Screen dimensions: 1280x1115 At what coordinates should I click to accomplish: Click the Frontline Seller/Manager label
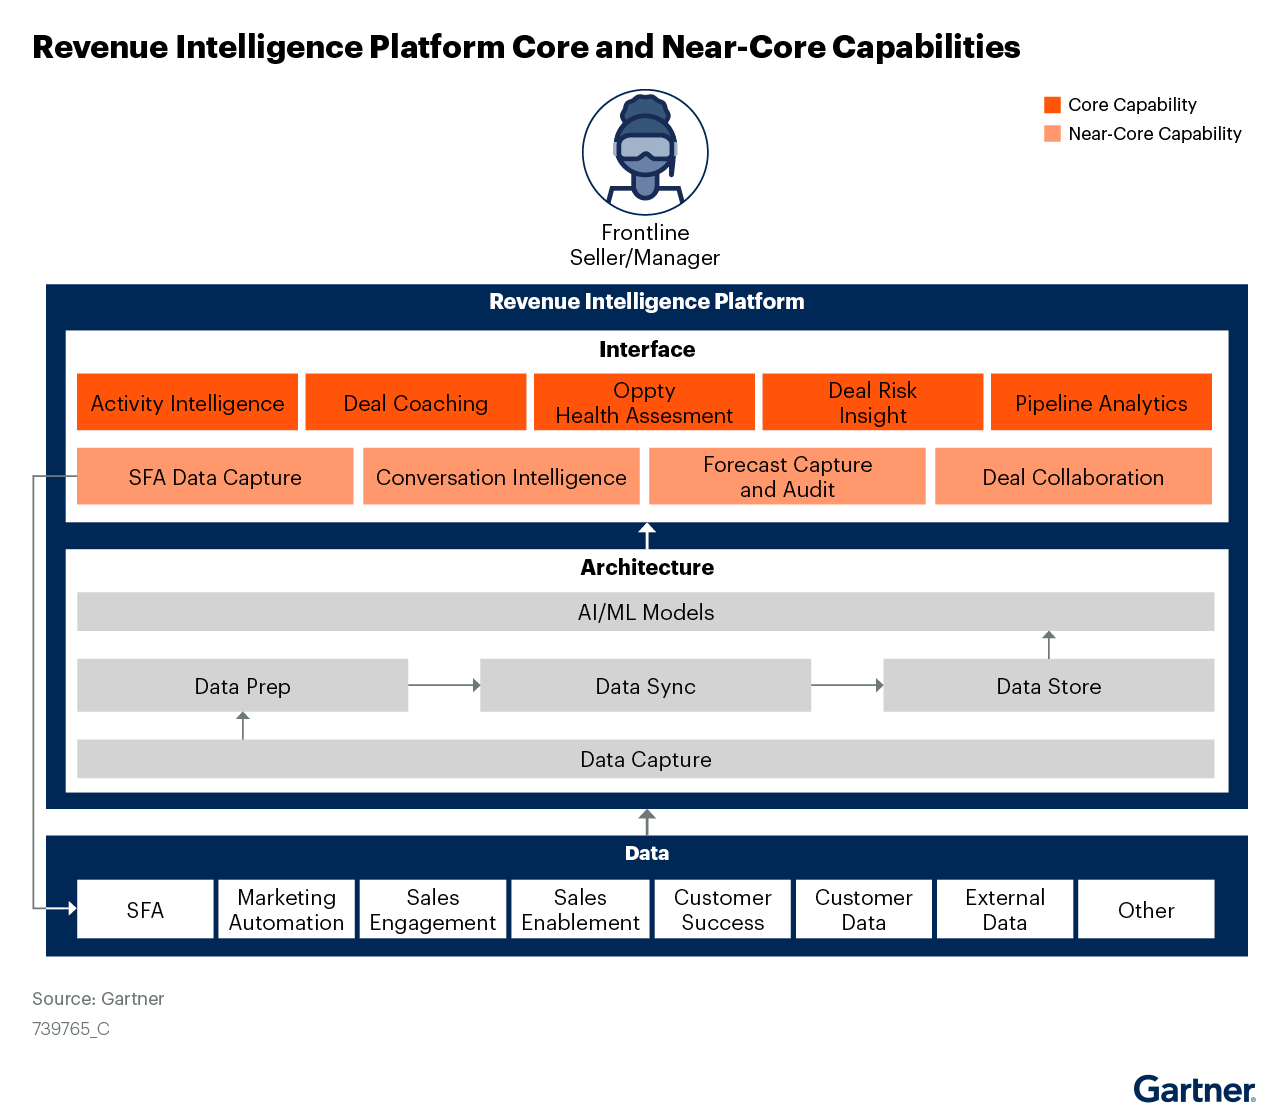coord(645,245)
